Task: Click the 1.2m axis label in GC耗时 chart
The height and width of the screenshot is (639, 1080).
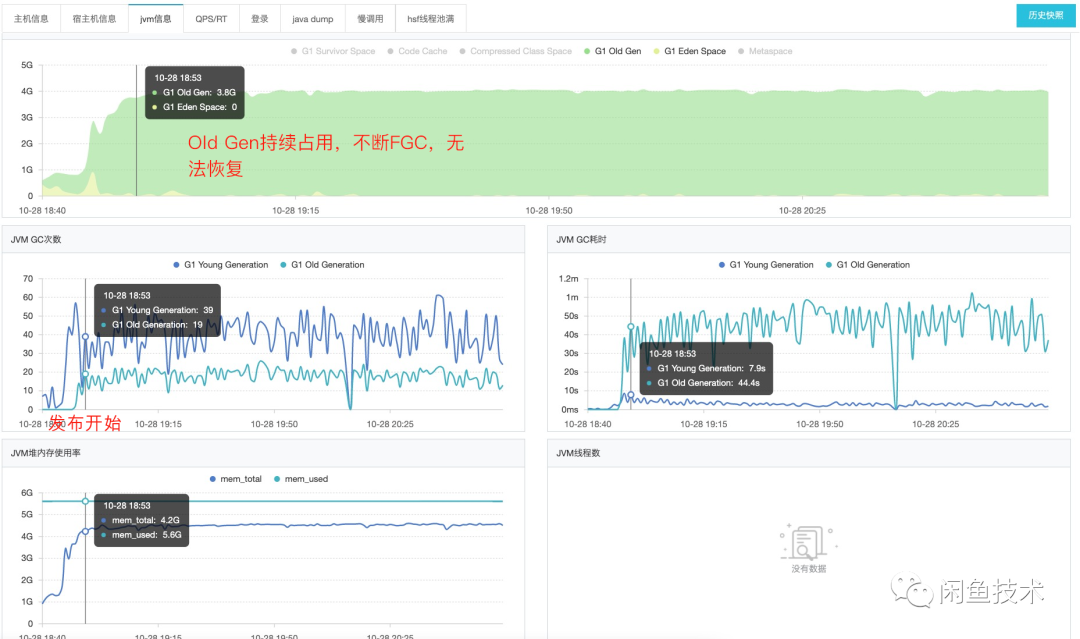Action: point(568,279)
